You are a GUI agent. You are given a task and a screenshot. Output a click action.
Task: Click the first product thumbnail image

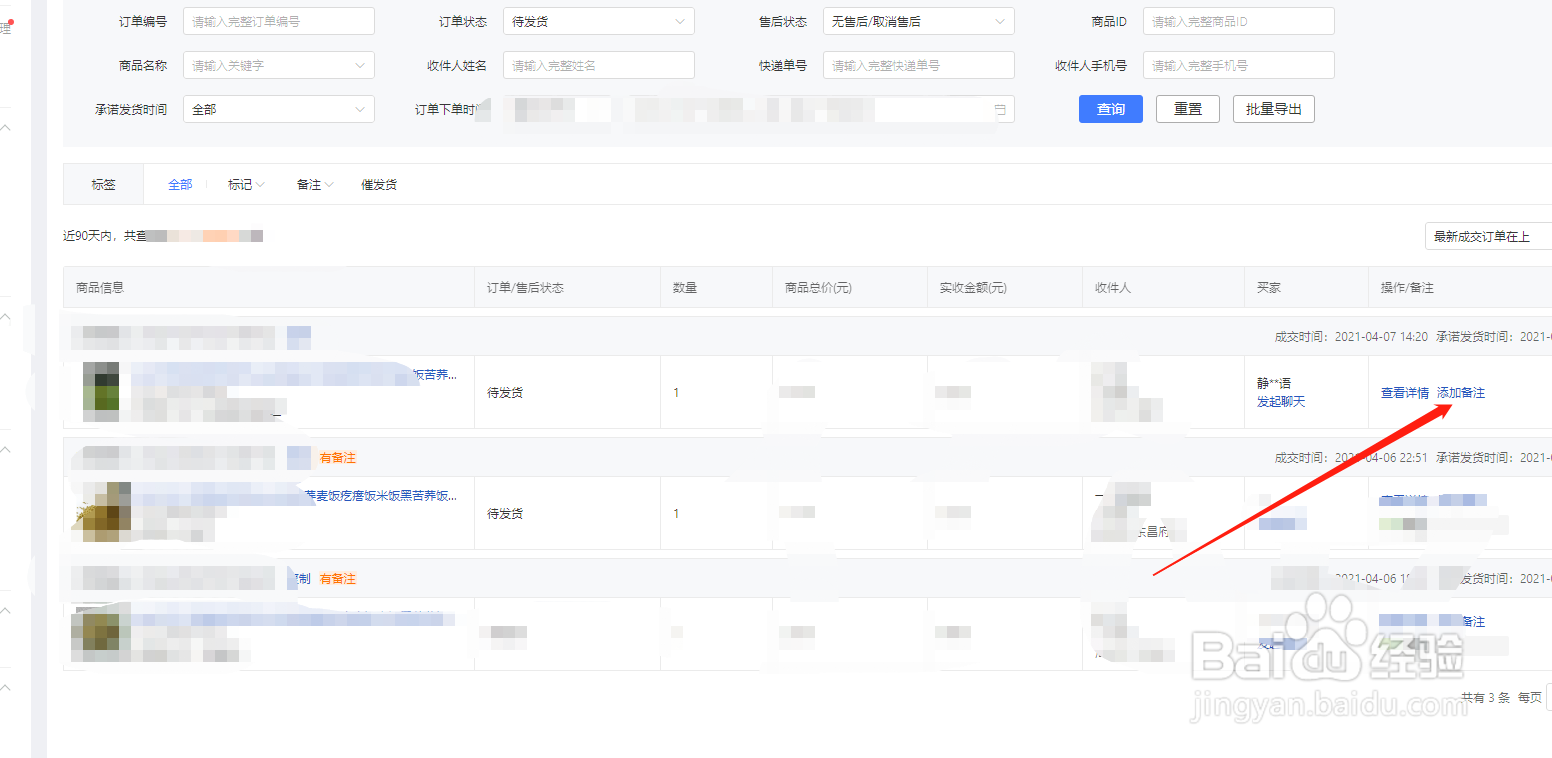100,392
